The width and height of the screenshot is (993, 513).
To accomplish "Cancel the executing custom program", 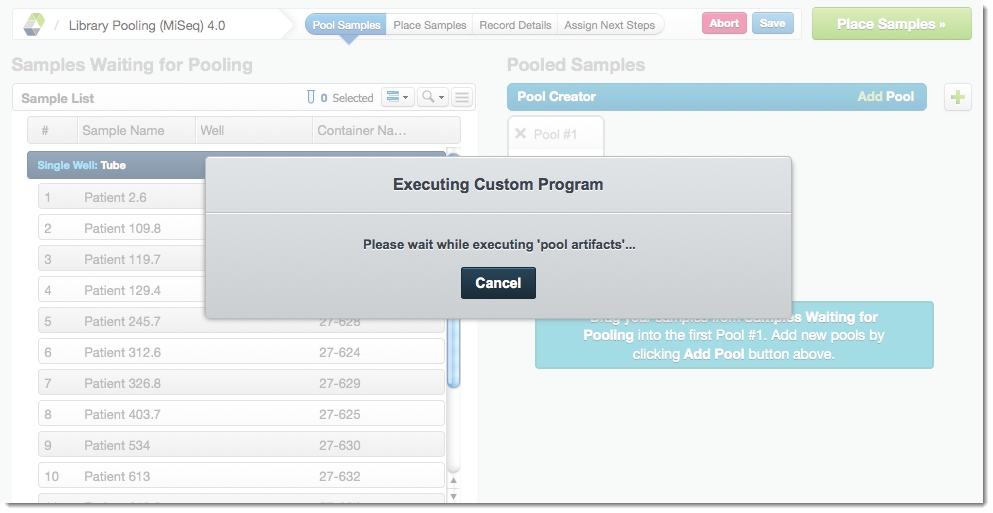I will pos(498,283).
